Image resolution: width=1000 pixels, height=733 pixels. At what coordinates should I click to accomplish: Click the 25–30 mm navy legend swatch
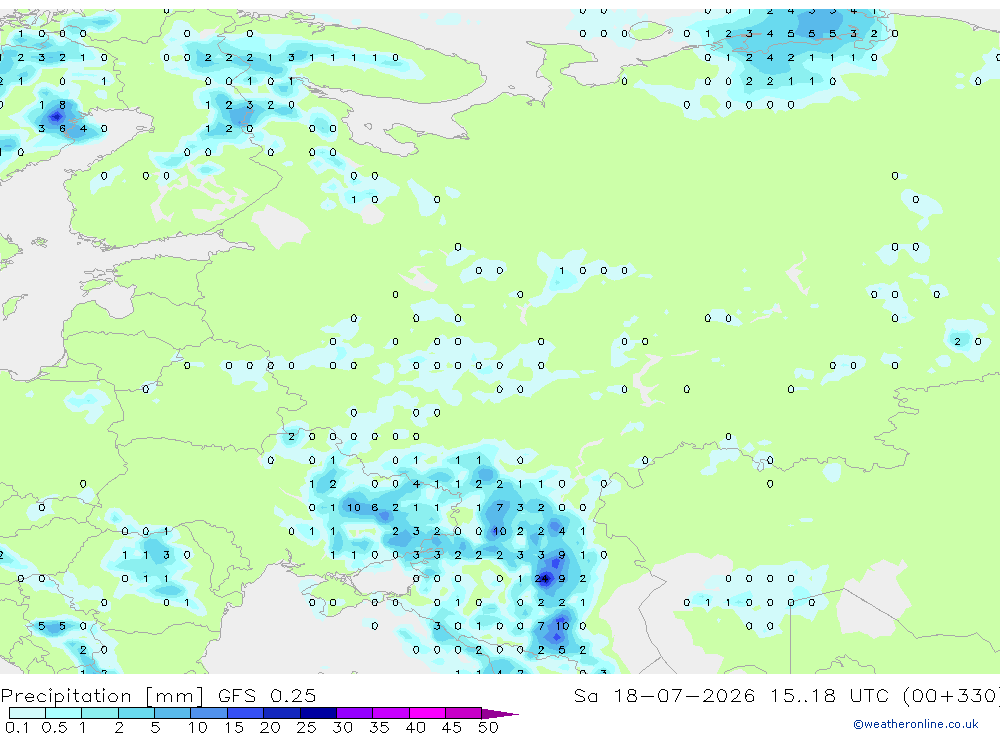pos(318,713)
